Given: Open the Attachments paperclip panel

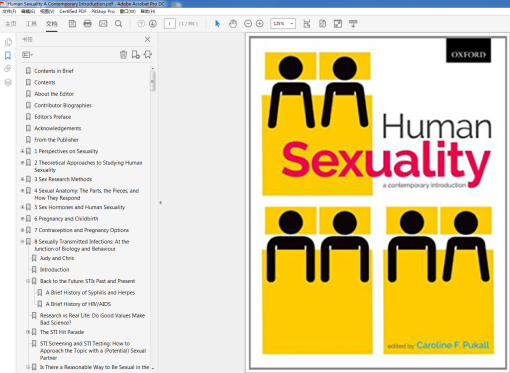Looking at the screenshot, I should click(x=8, y=68).
